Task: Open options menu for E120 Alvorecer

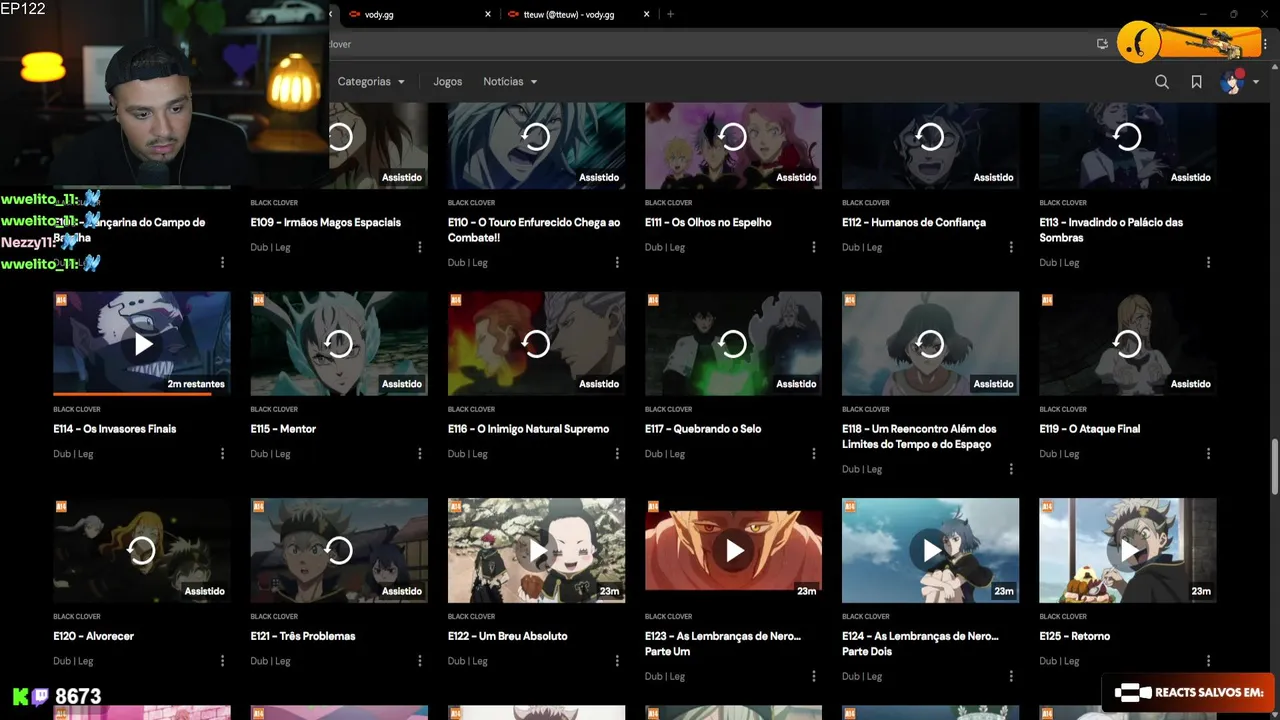Action: (222, 661)
